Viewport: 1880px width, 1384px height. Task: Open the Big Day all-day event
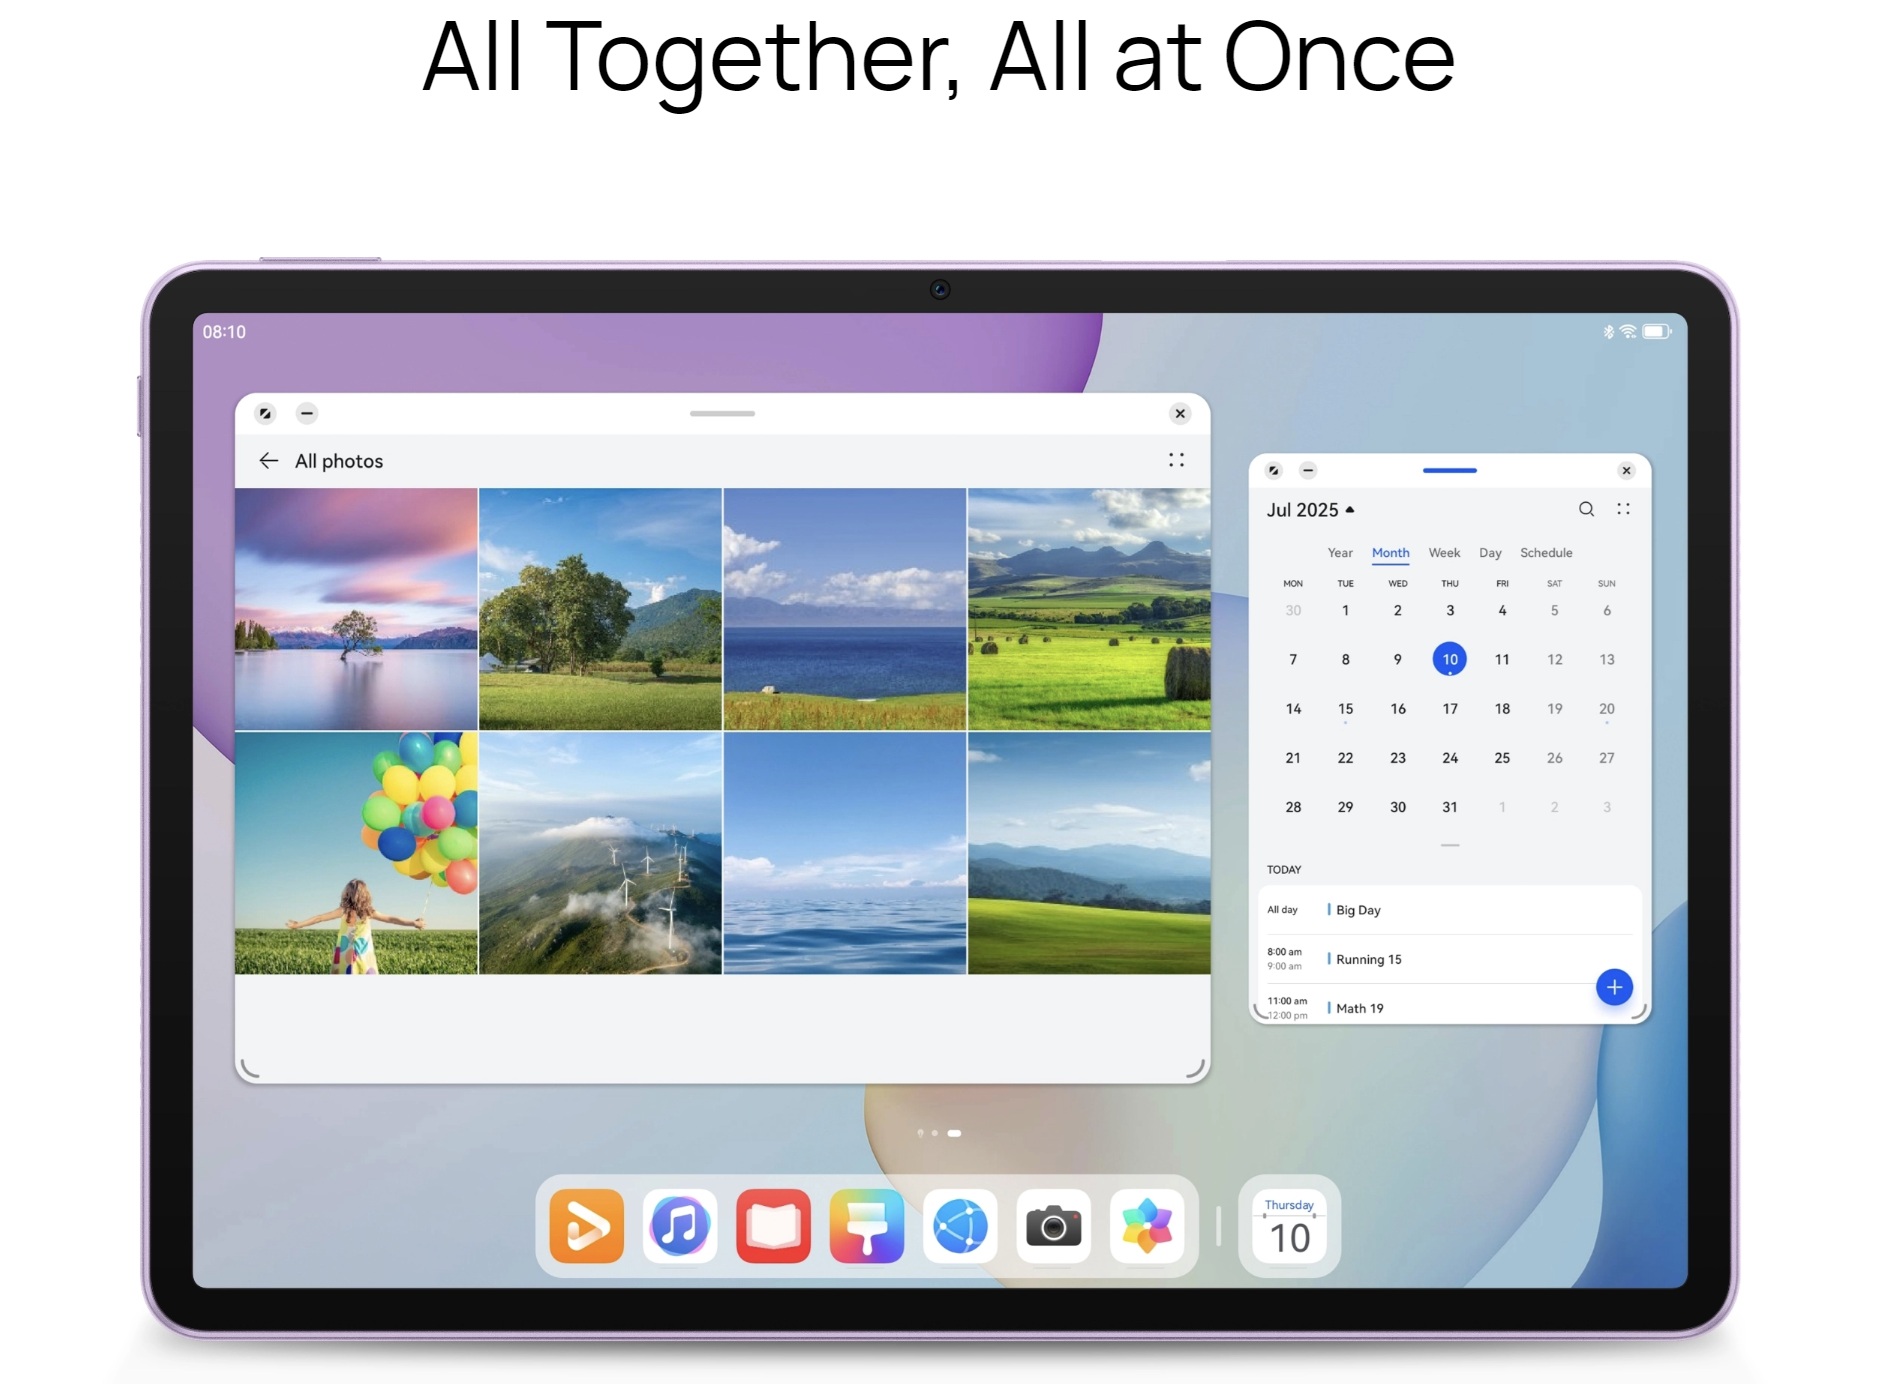pos(1449,910)
